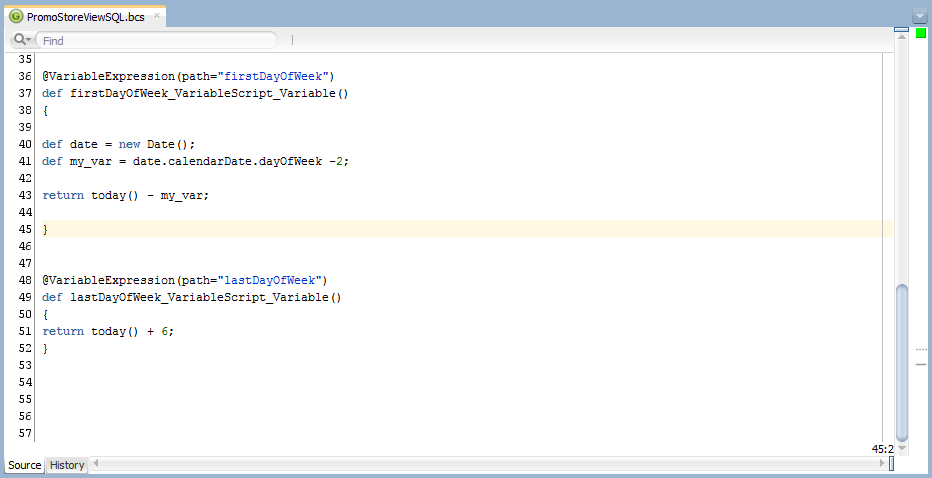Click into the Find search field
This screenshot has height=478, width=932.
click(x=155, y=41)
